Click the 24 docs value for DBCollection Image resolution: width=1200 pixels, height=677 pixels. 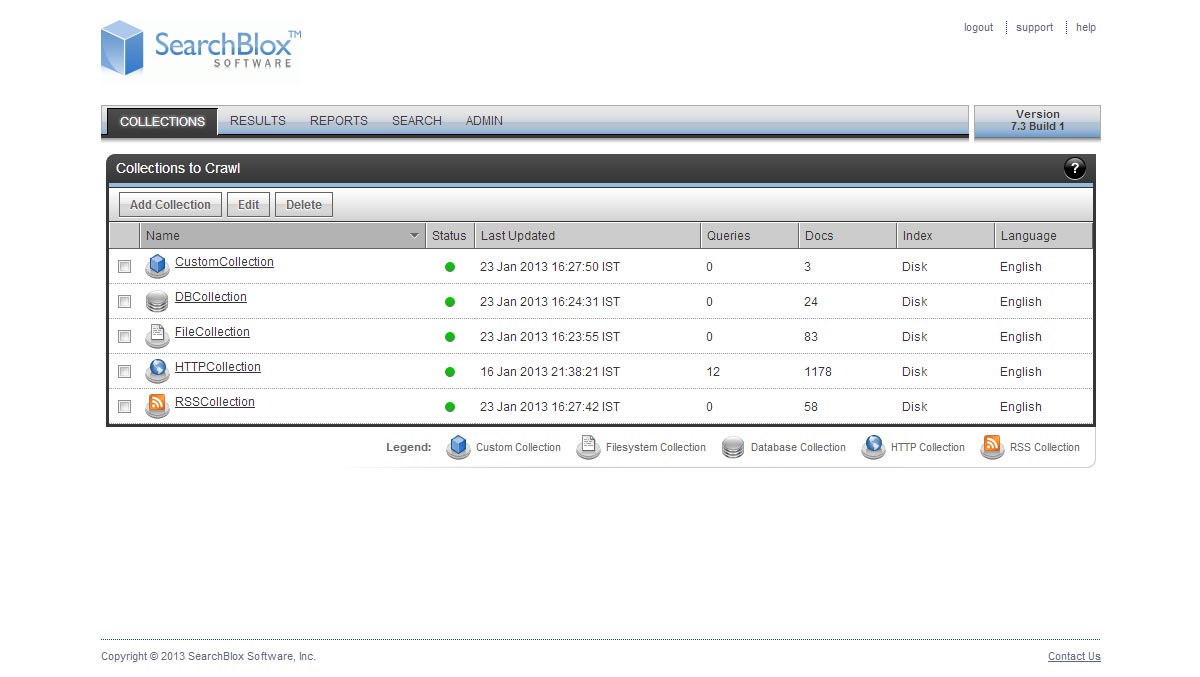(x=811, y=302)
